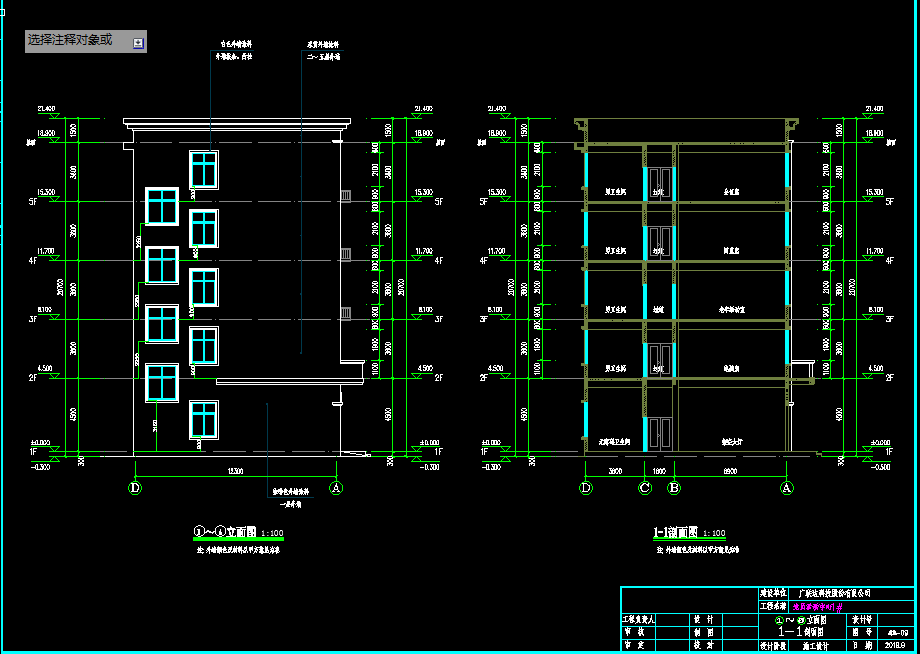Select the ①~④立面图 drawing title
Image resolution: width=920 pixels, height=654 pixels.
(x=225, y=532)
